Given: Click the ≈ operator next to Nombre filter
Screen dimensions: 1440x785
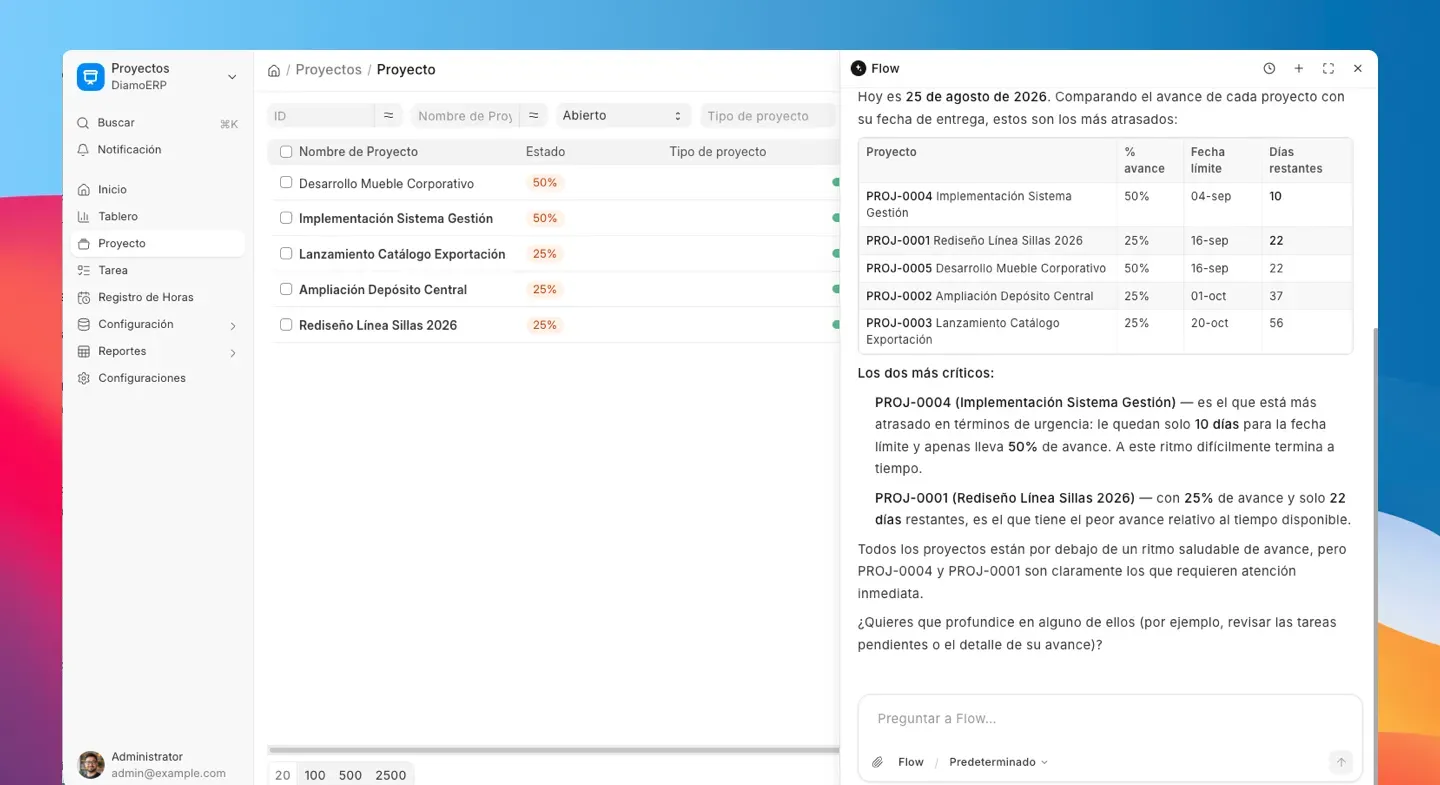Looking at the screenshot, I should click(x=533, y=116).
